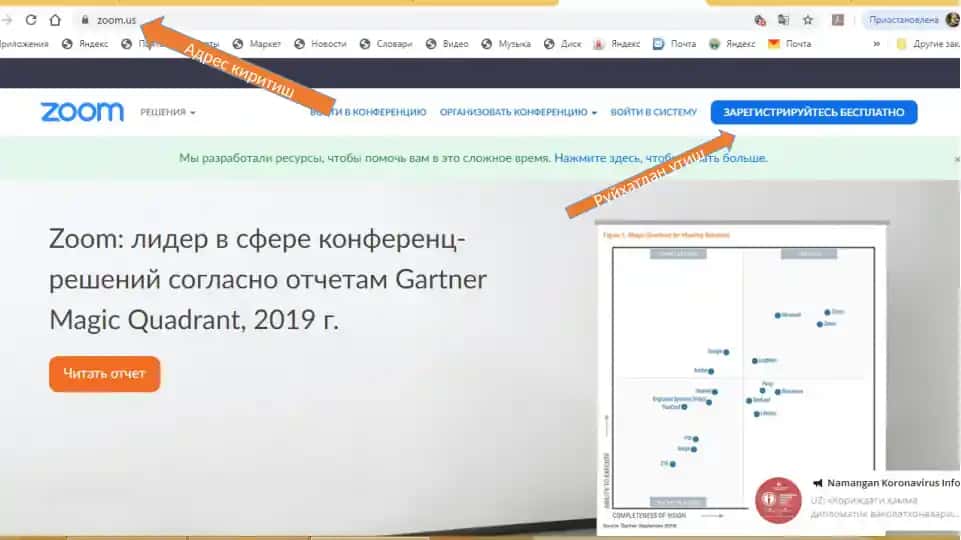Click the lock icon beside zoom.us
This screenshot has height=540, width=961.
(x=85, y=20)
